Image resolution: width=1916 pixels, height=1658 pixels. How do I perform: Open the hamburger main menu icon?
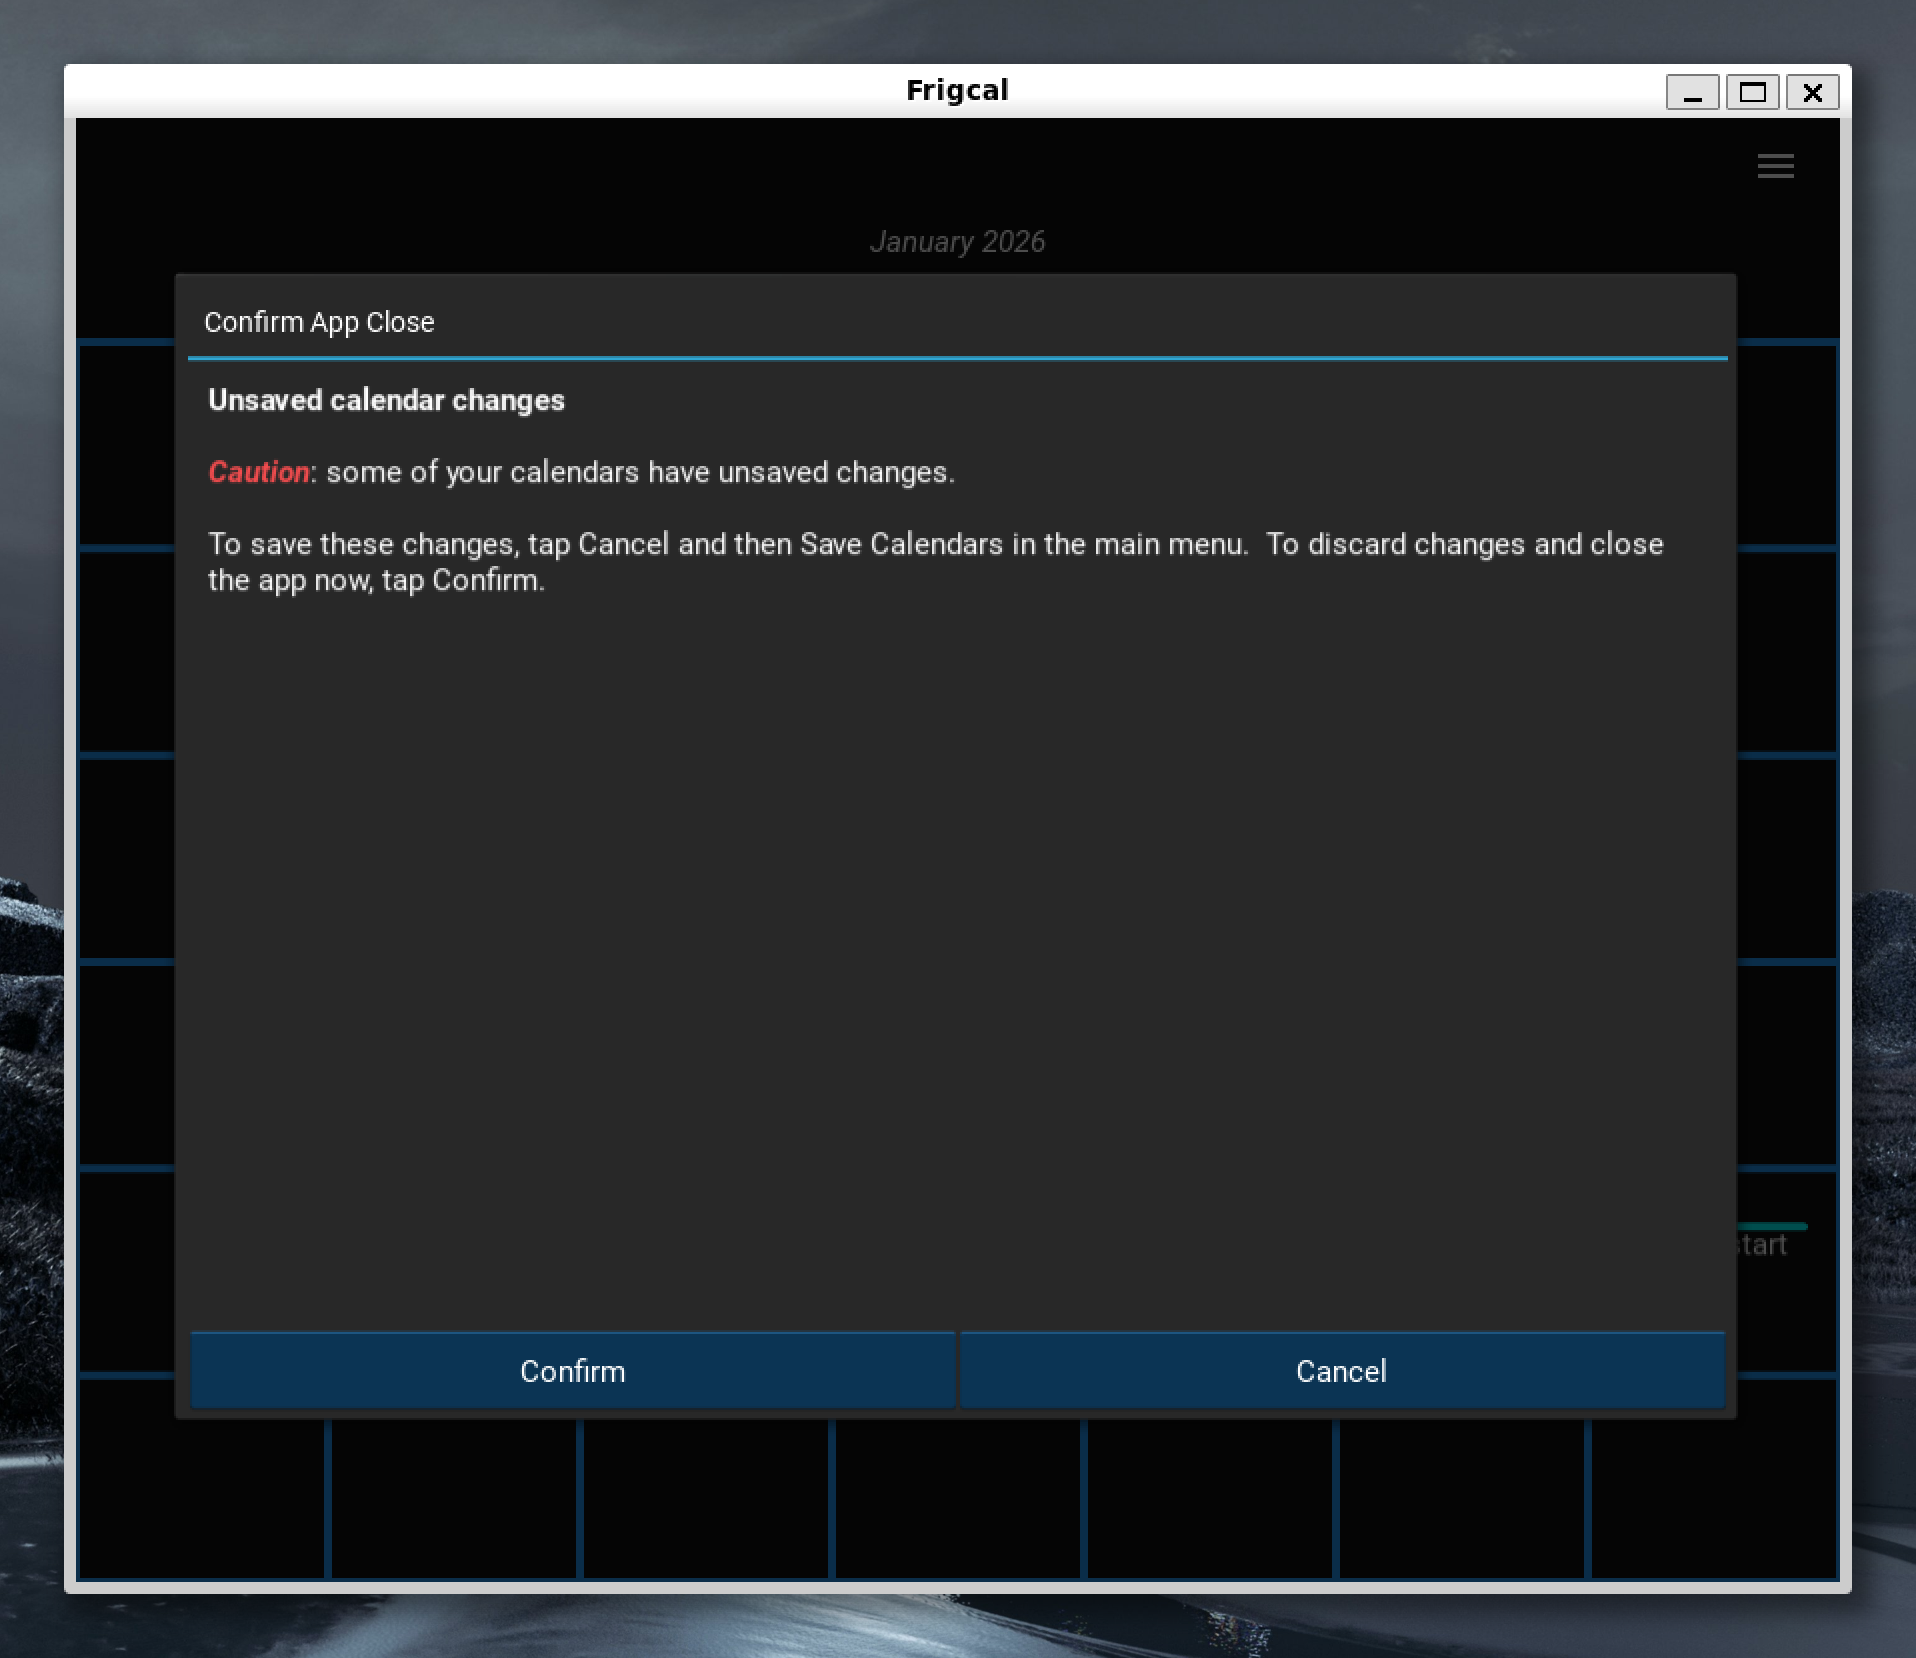point(1775,166)
